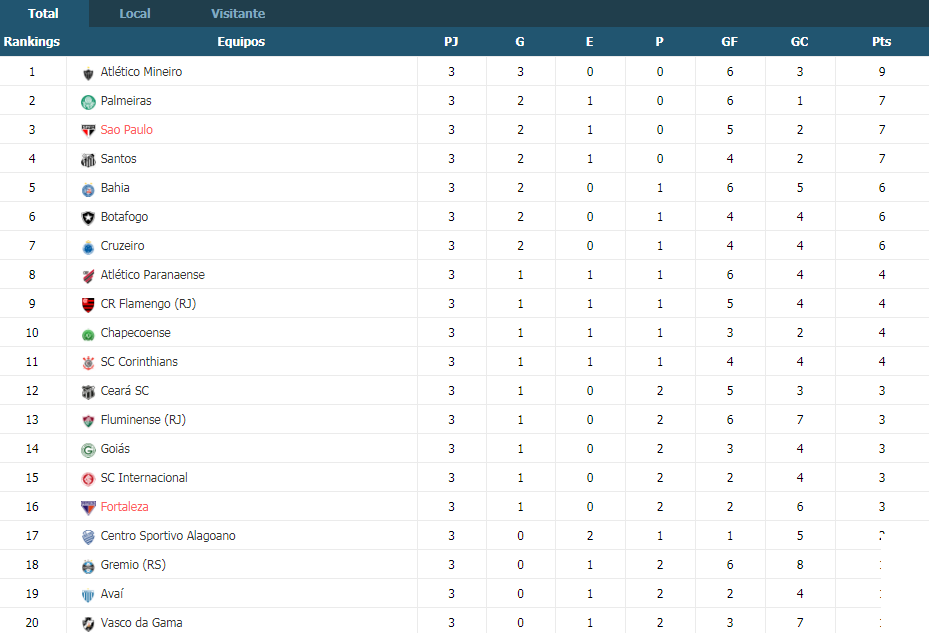Click the Santos club crest icon
Screen dimensions: 929x633
point(88,160)
